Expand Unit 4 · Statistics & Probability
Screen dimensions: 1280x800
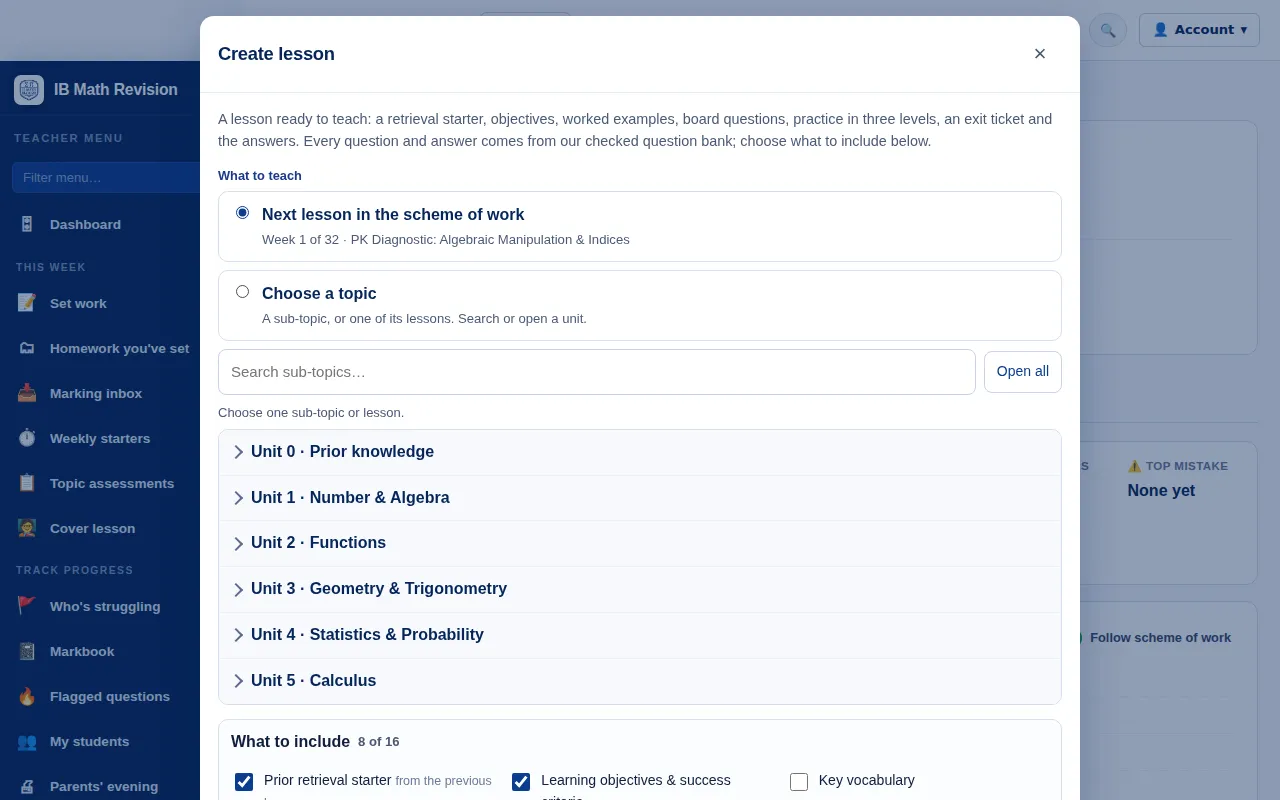(x=640, y=635)
